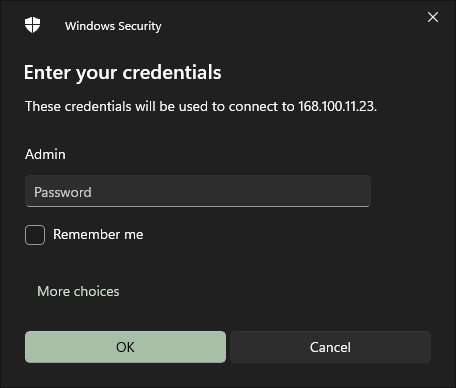Screen dimensions: 456x388
Task: Click the 'These credentials will be used' sentence
Action: 201,106
